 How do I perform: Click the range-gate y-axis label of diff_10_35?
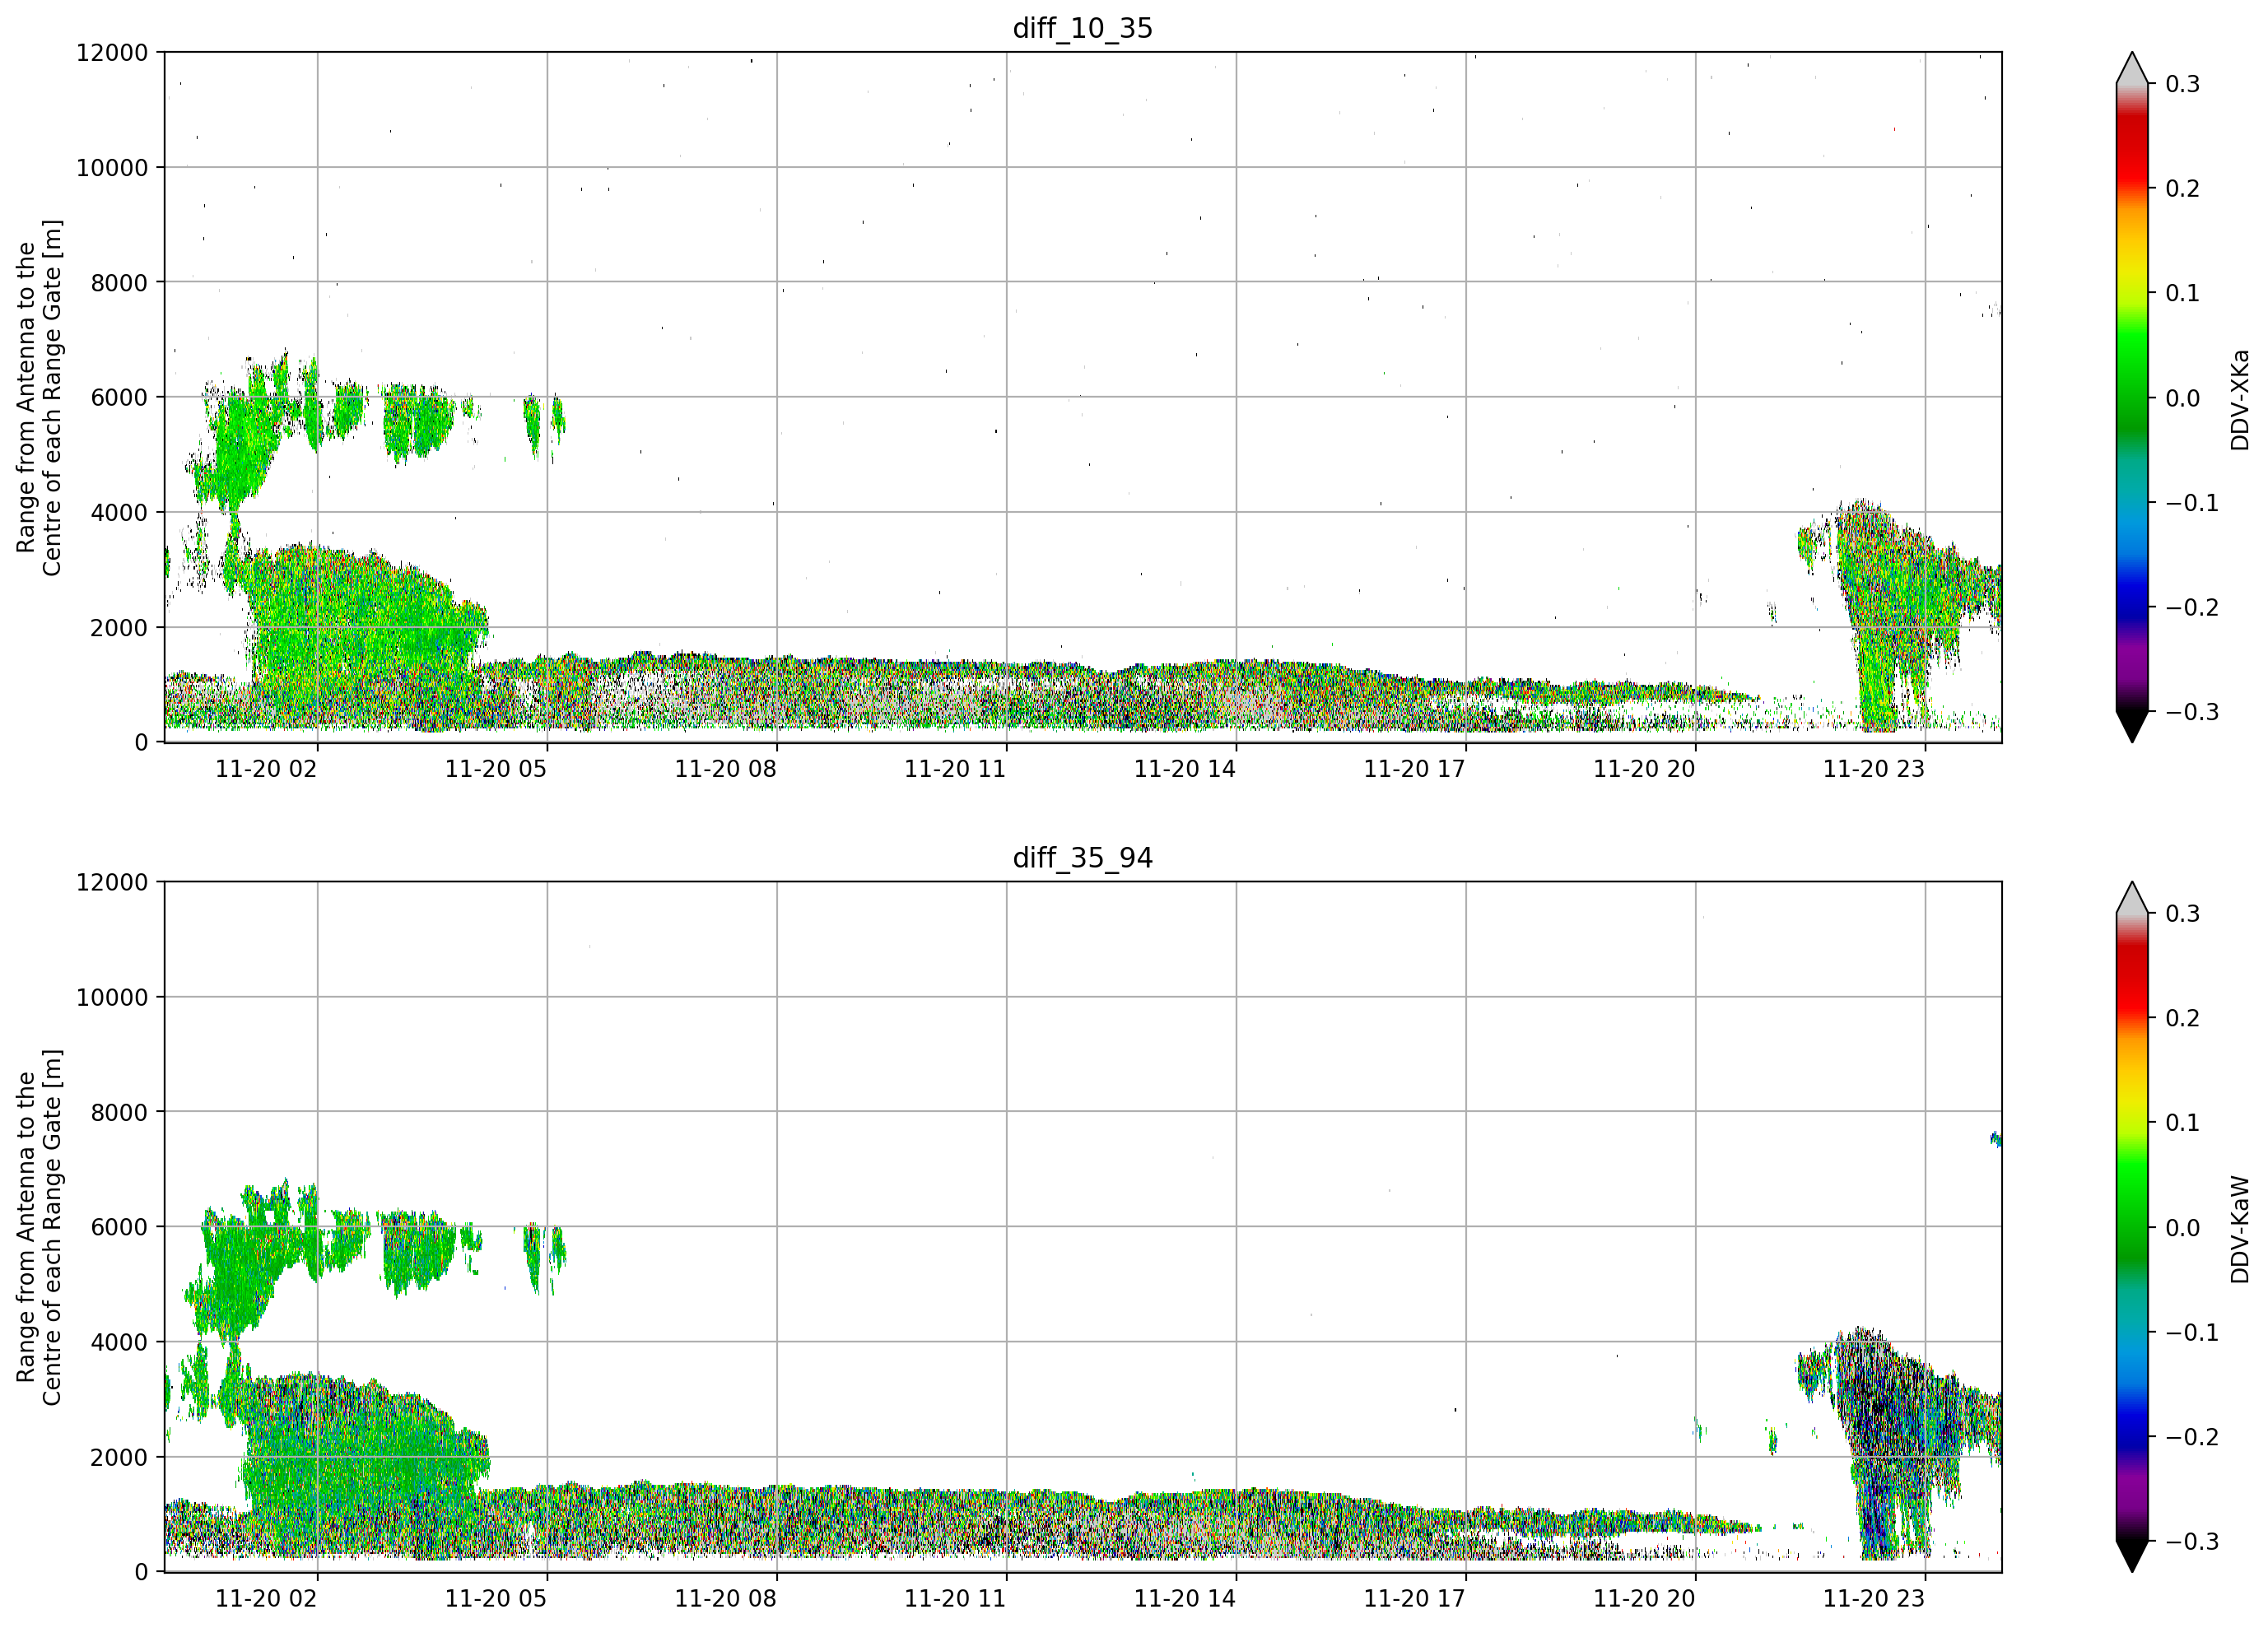[x=39, y=398]
